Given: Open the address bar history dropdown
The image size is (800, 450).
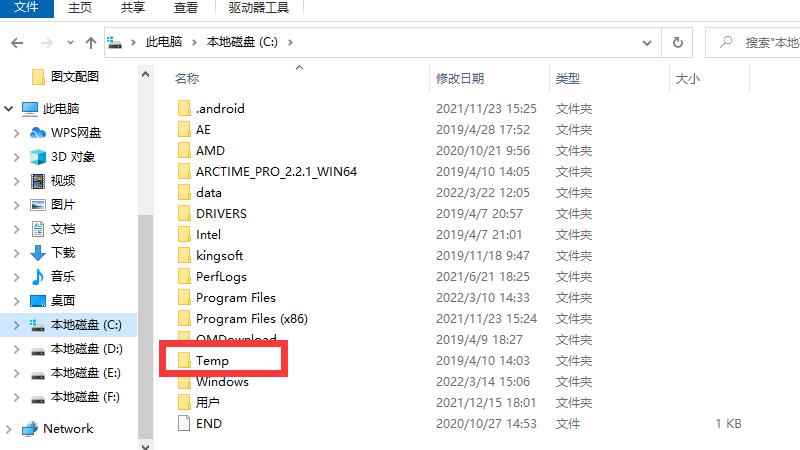Looking at the screenshot, I should pyautogui.click(x=647, y=43).
